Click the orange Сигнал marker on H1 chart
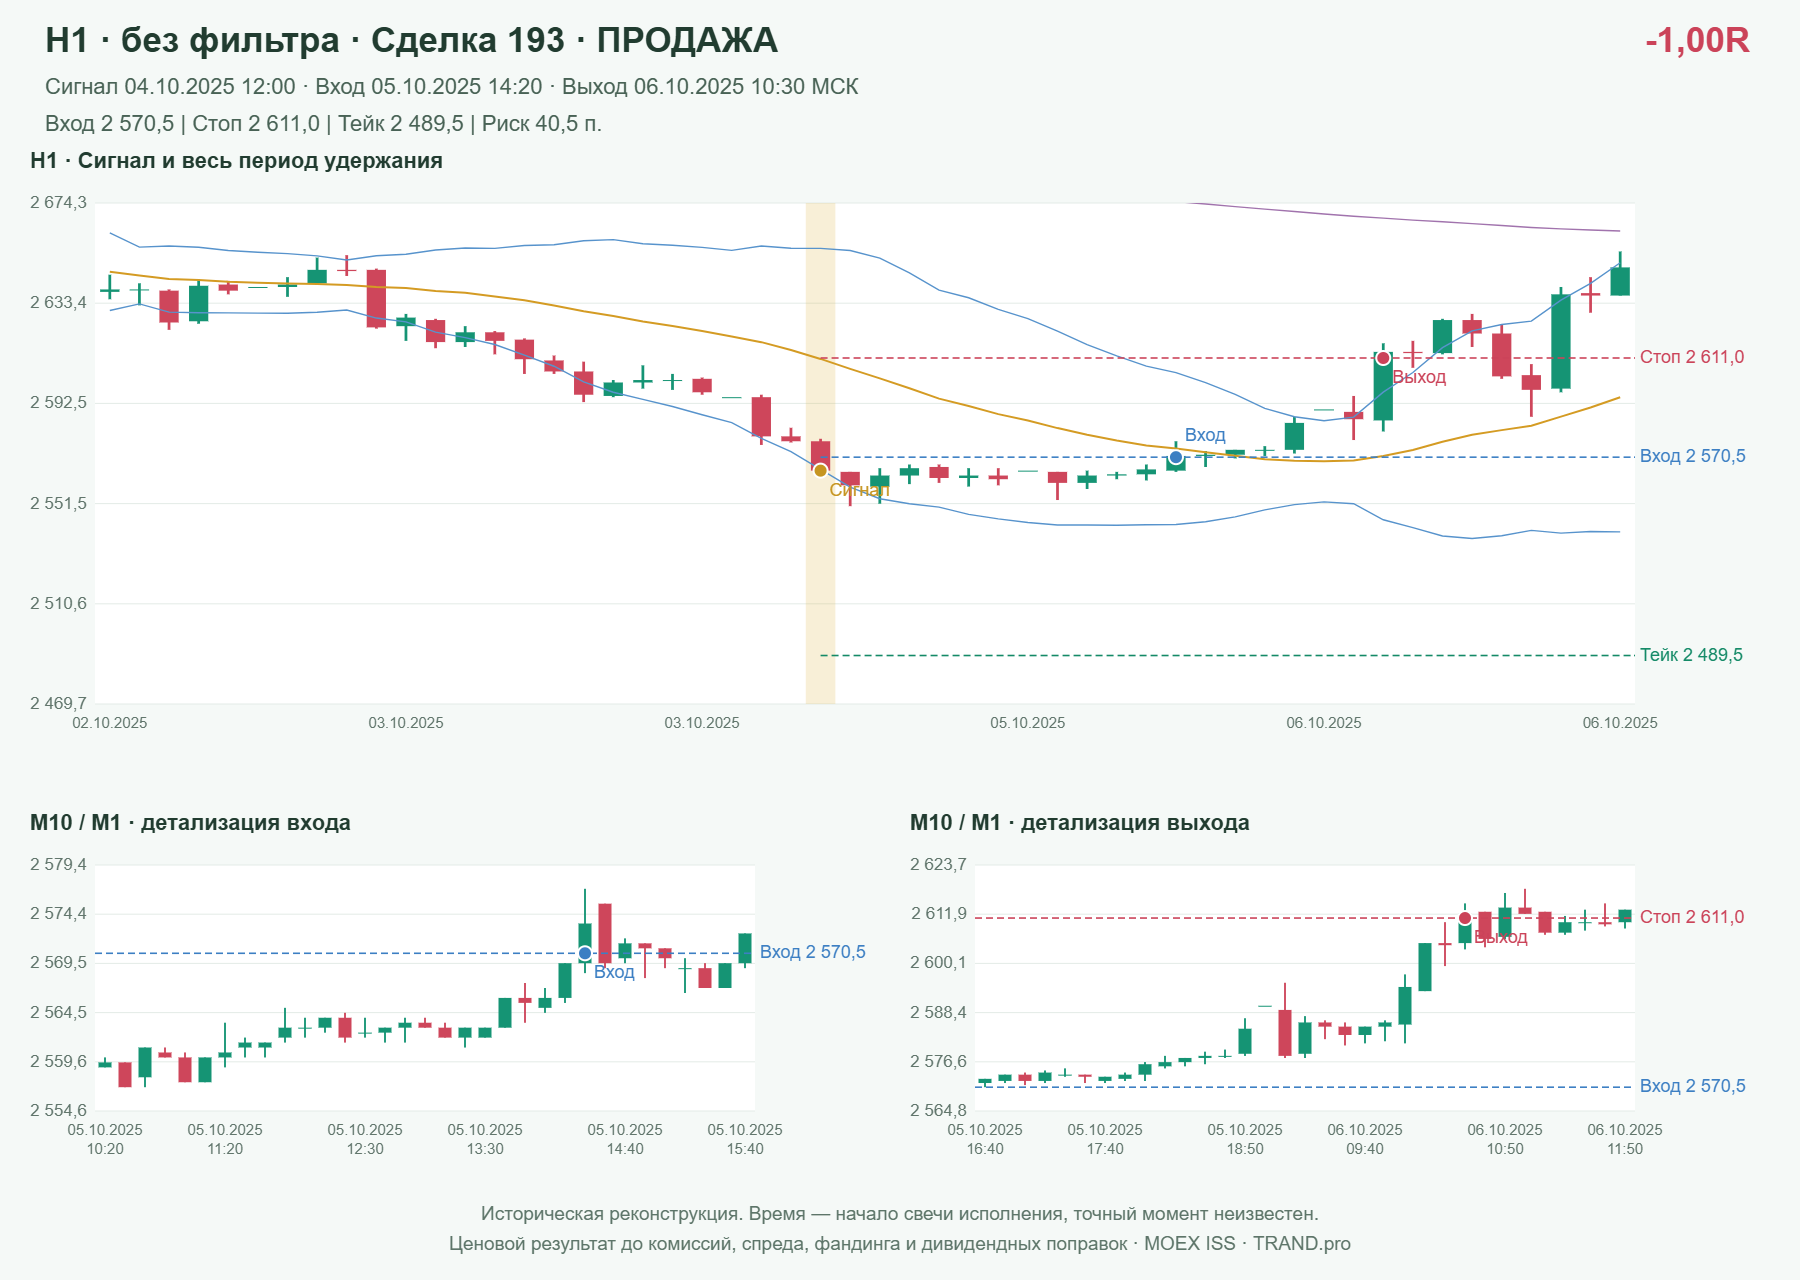This screenshot has width=1800, height=1280. click(820, 470)
